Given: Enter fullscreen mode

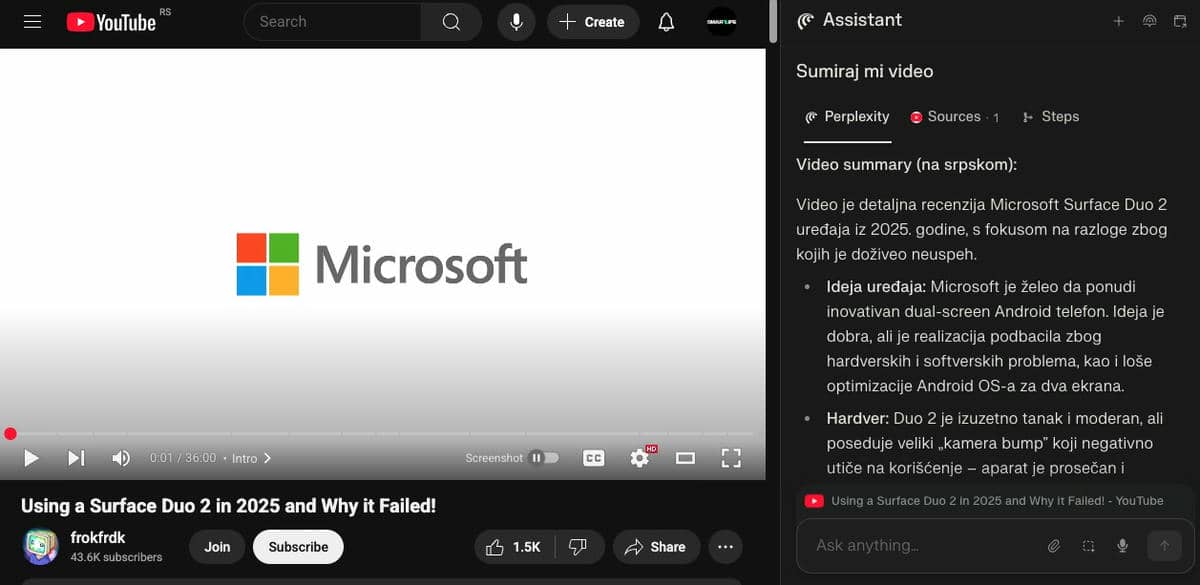Looking at the screenshot, I should [731, 458].
